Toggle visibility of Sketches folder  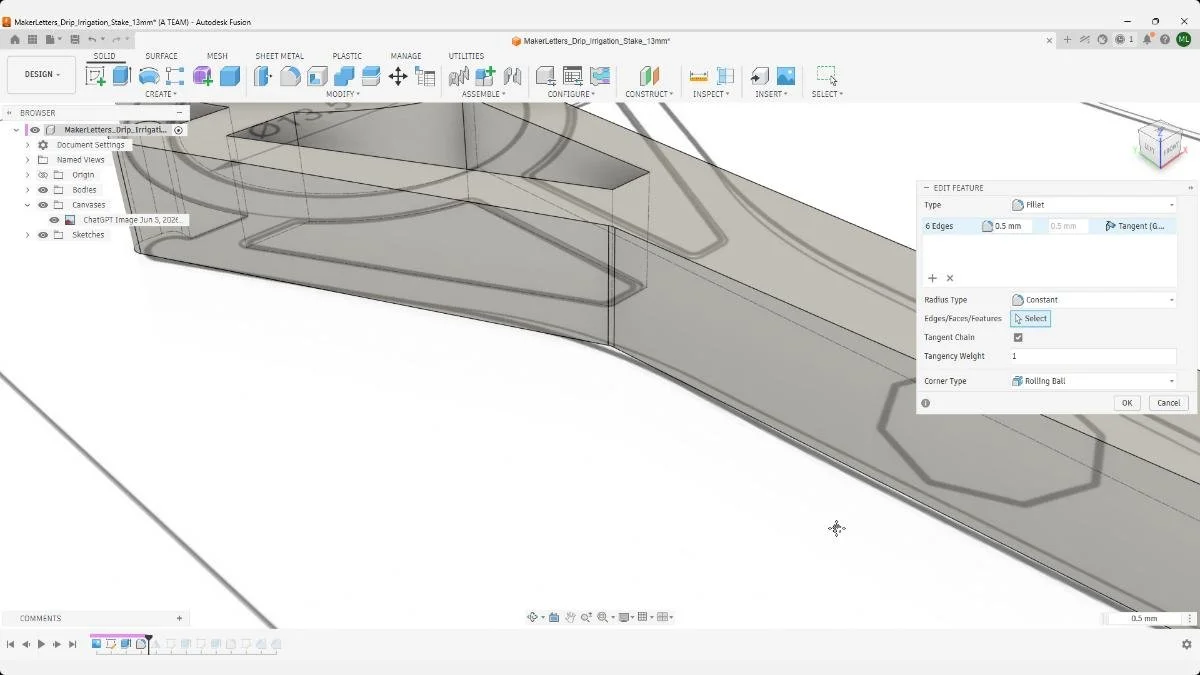pos(43,235)
